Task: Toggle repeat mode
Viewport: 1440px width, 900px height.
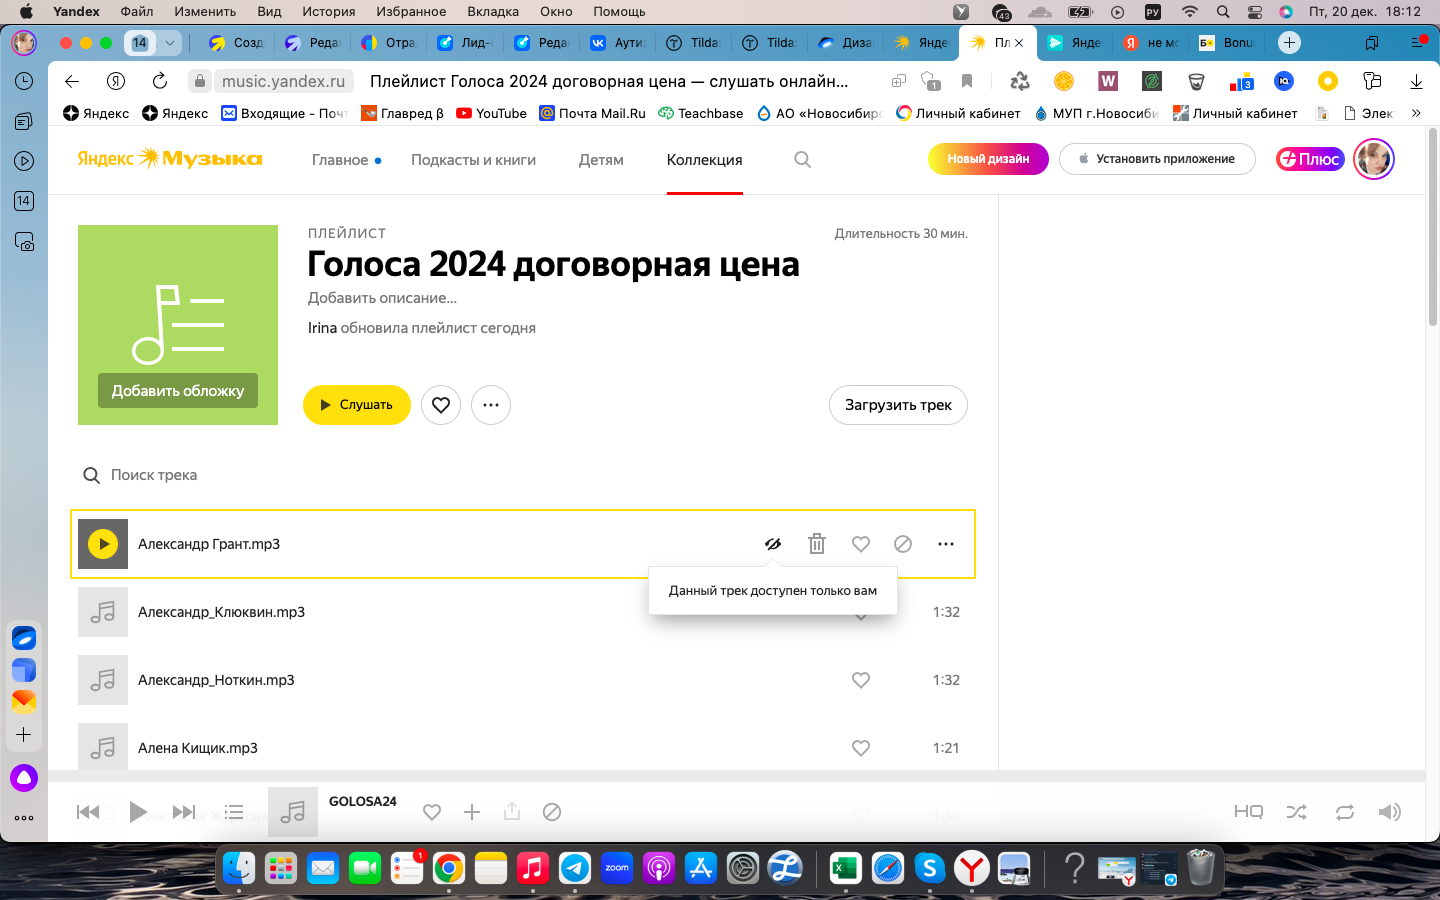Action: 1345,812
